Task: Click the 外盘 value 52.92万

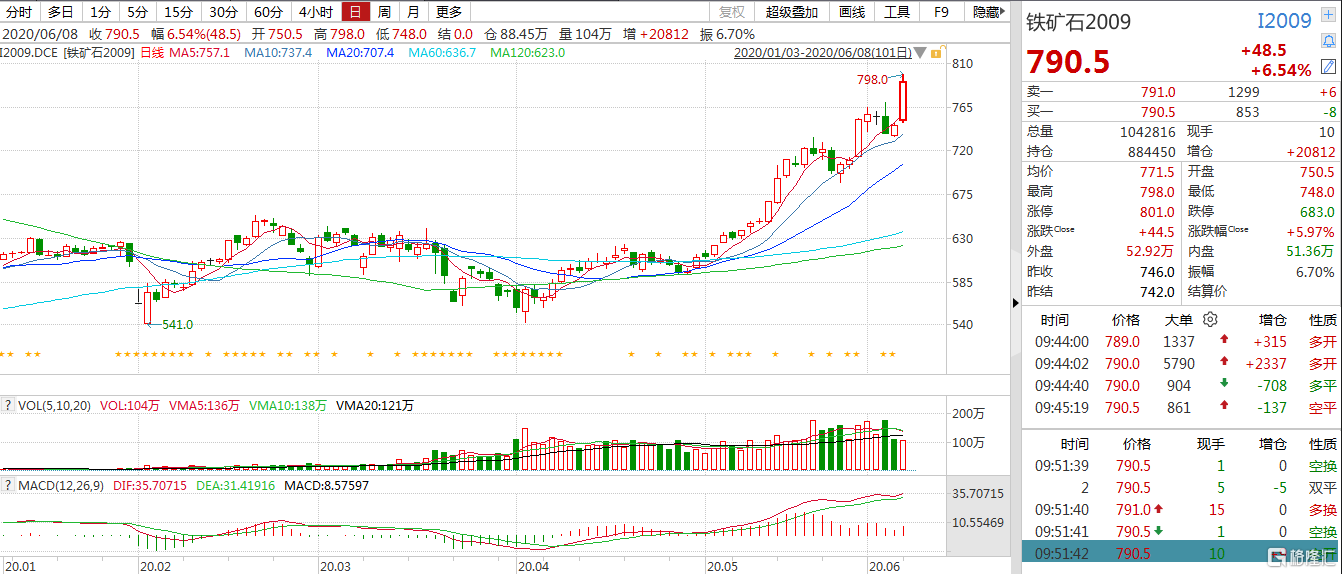Action: pyautogui.click(x=1152, y=252)
